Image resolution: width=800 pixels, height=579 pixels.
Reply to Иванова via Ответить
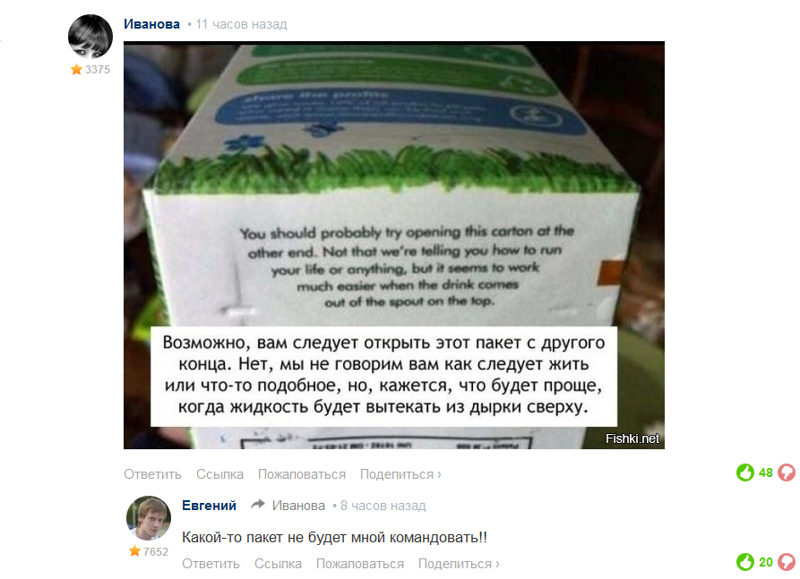tap(153, 474)
